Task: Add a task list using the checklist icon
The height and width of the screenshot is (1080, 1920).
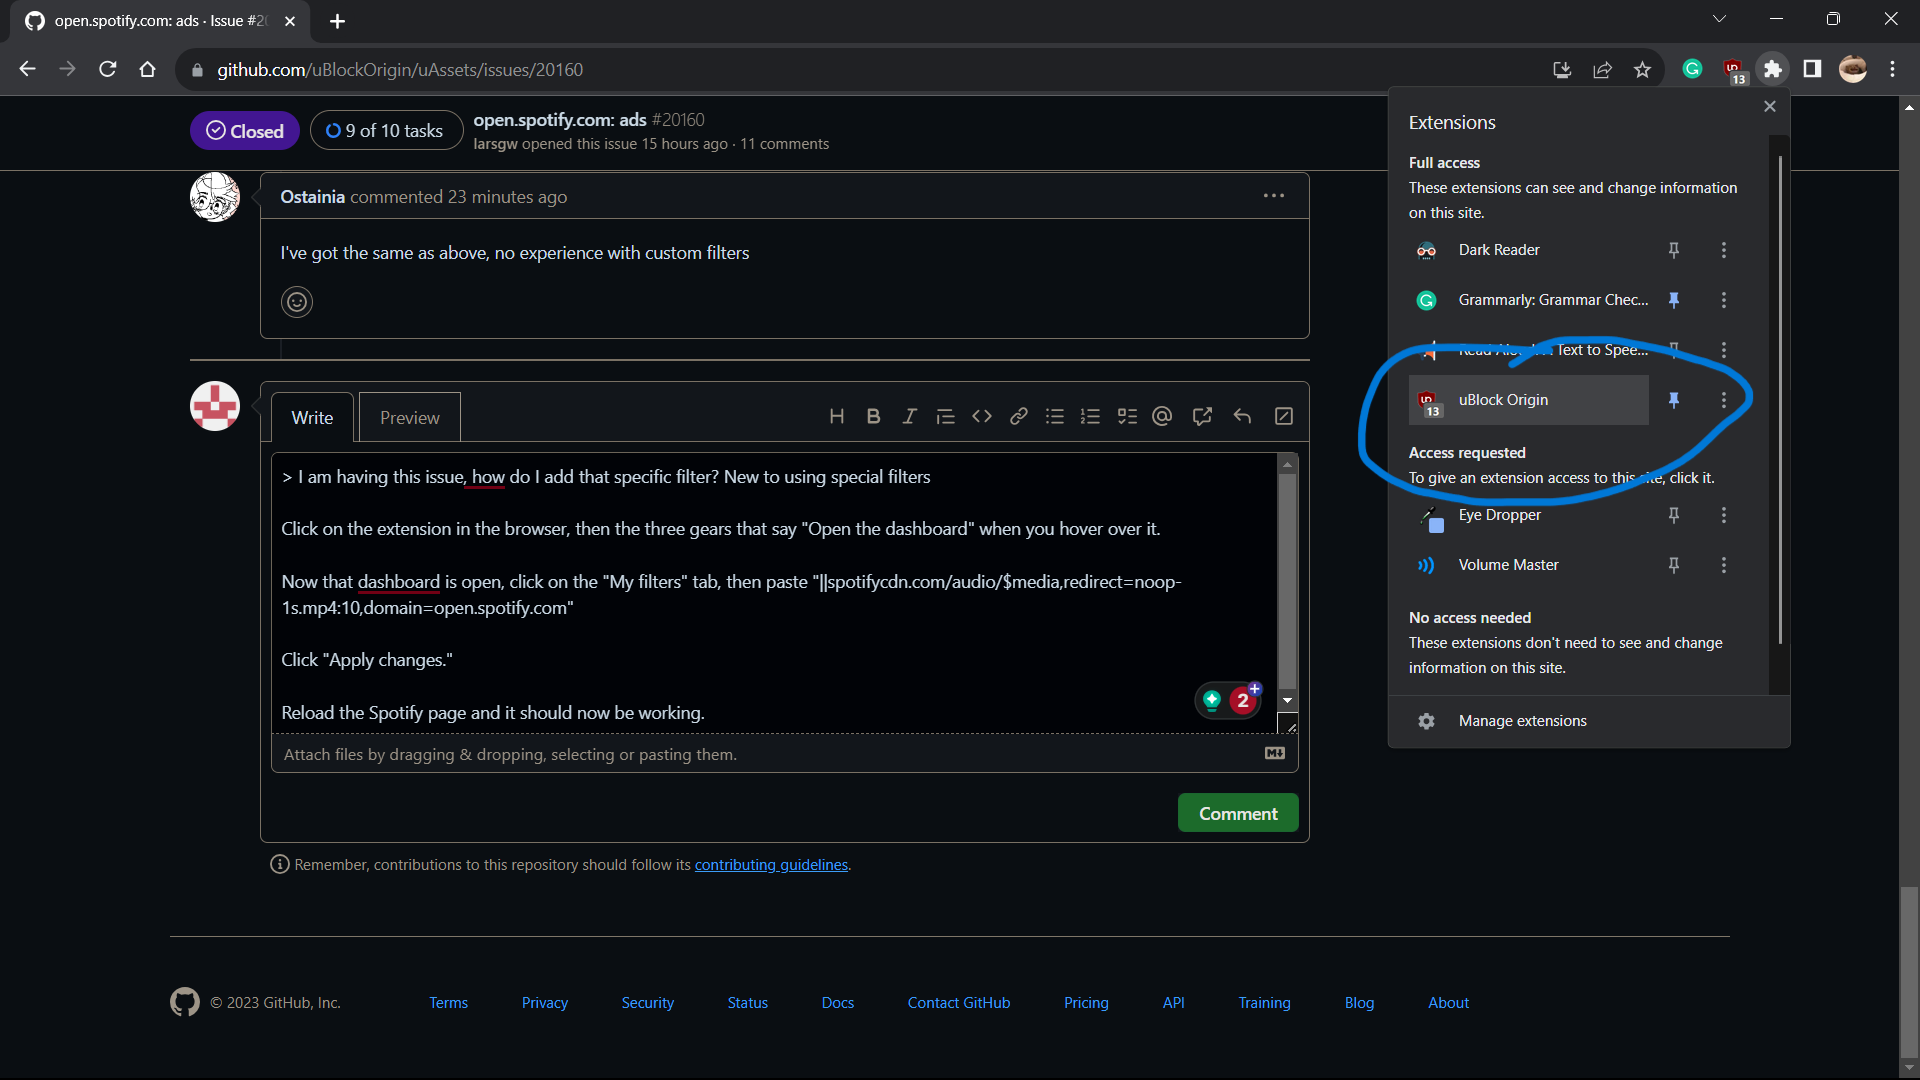Action: pyautogui.click(x=1127, y=416)
